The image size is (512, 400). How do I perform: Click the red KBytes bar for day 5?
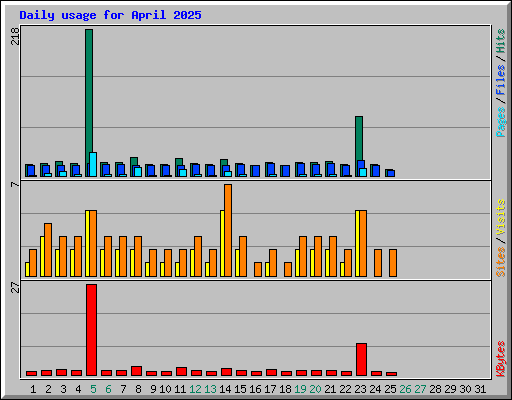click(92, 330)
